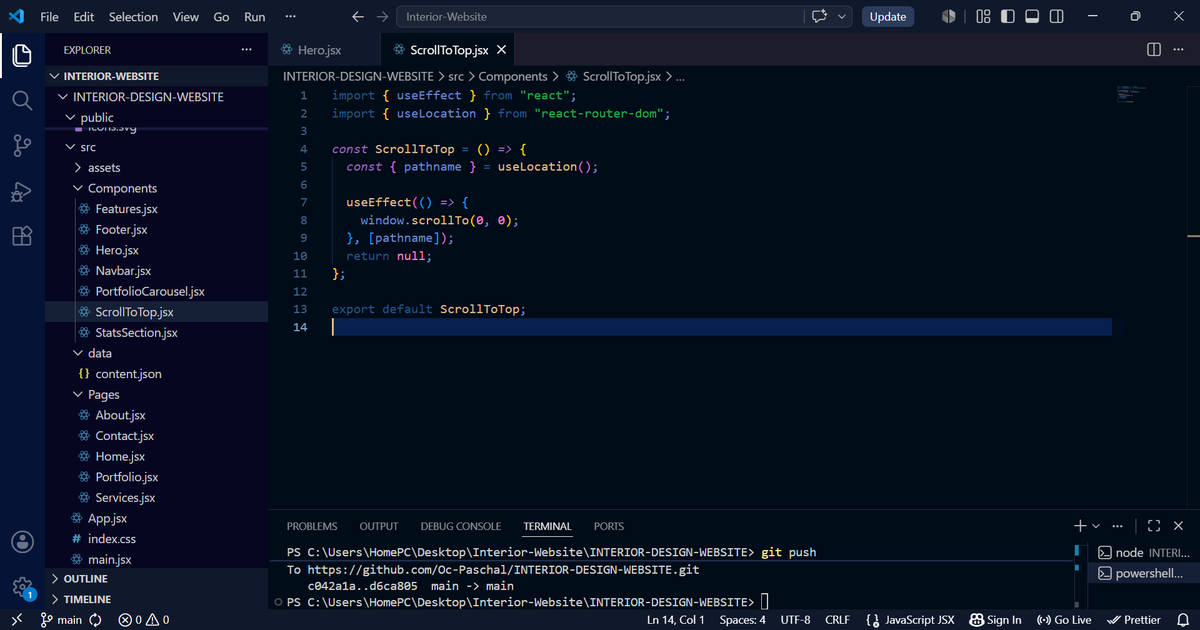1200x630 pixels.
Task: Switch to the DEBUG CONSOLE tab
Action: [461, 526]
